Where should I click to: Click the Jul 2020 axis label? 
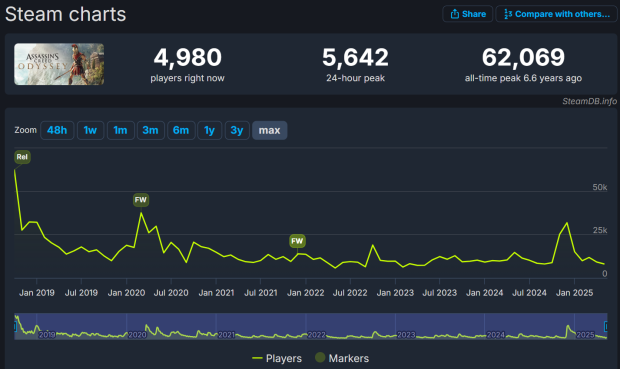[x=171, y=293]
